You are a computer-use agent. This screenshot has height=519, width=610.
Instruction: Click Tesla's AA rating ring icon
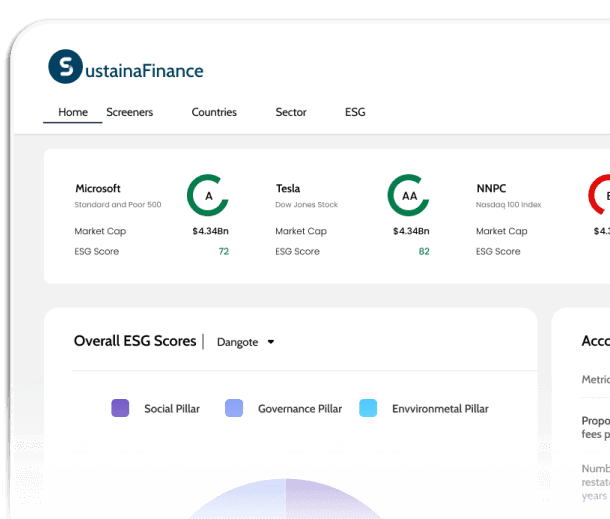click(408, 195)
